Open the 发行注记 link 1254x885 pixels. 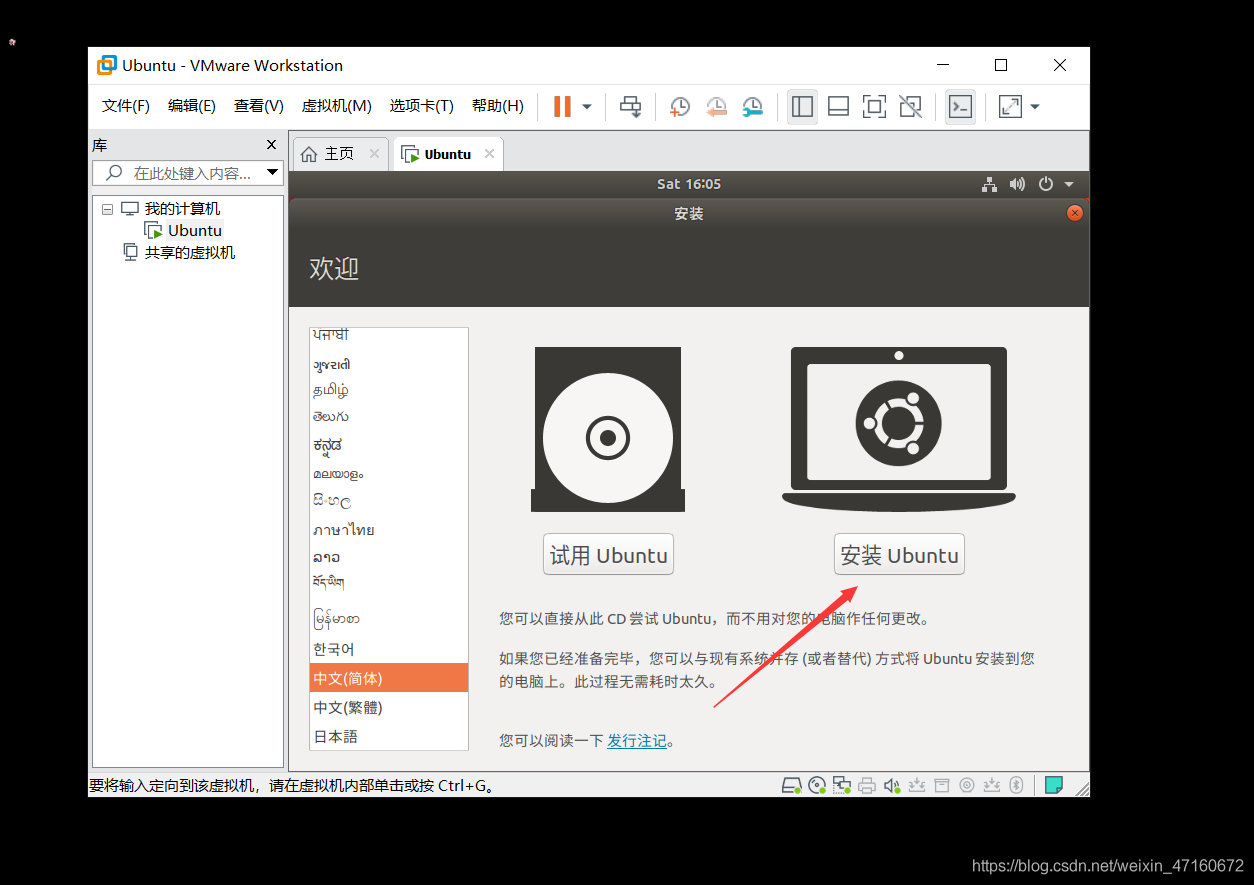[x=637, y=741]
